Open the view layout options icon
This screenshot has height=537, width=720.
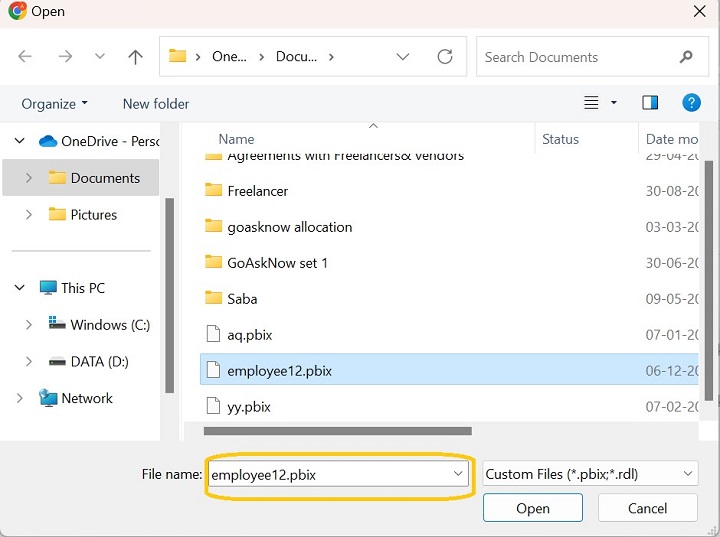coord(592,103)
